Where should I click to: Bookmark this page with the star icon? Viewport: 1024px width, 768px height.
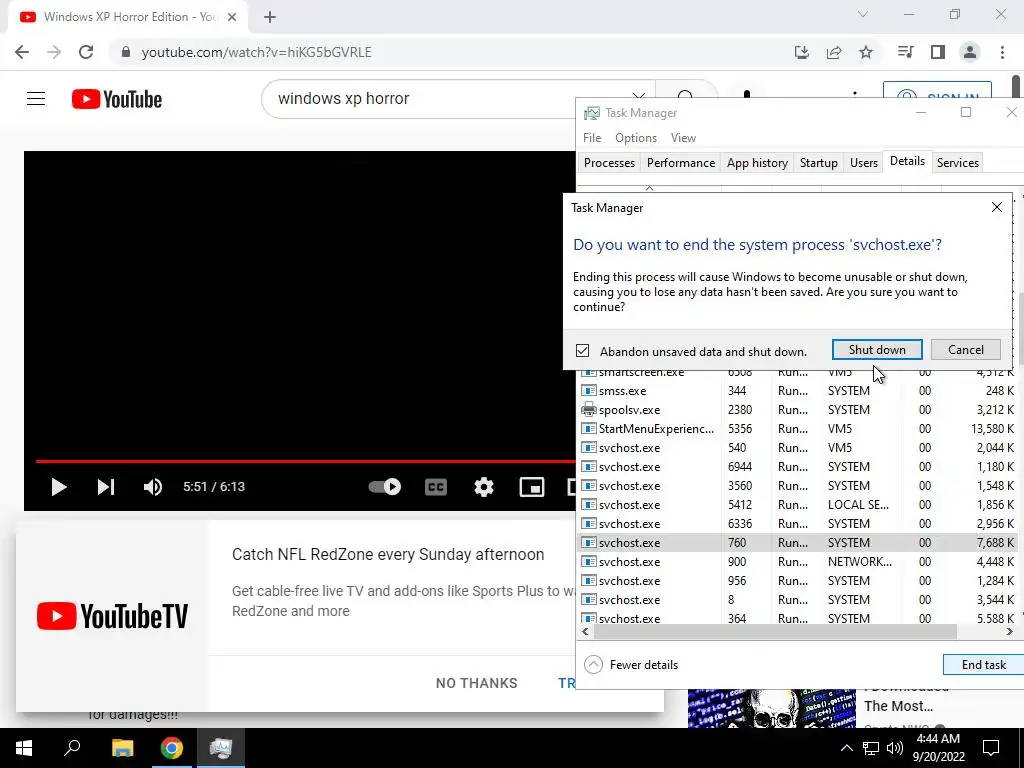[866, 52]
